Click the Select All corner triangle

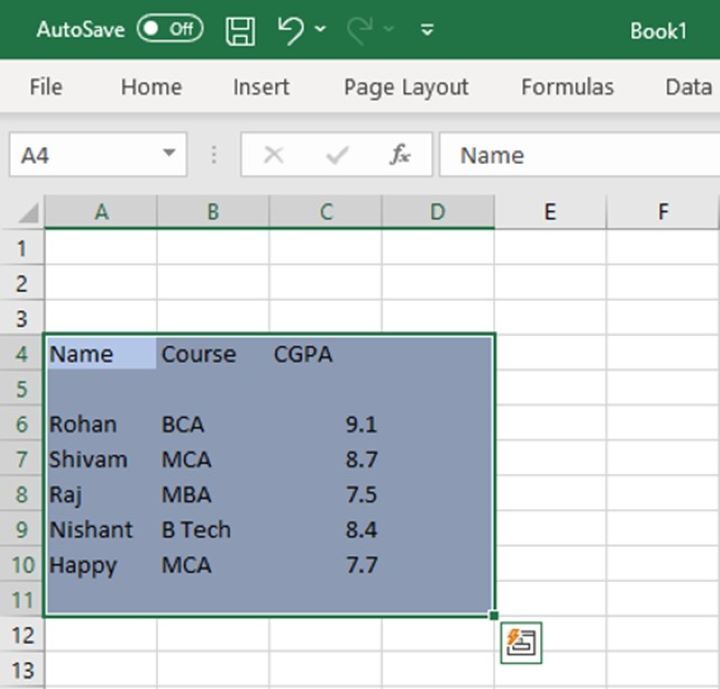[x=28, y=212]
